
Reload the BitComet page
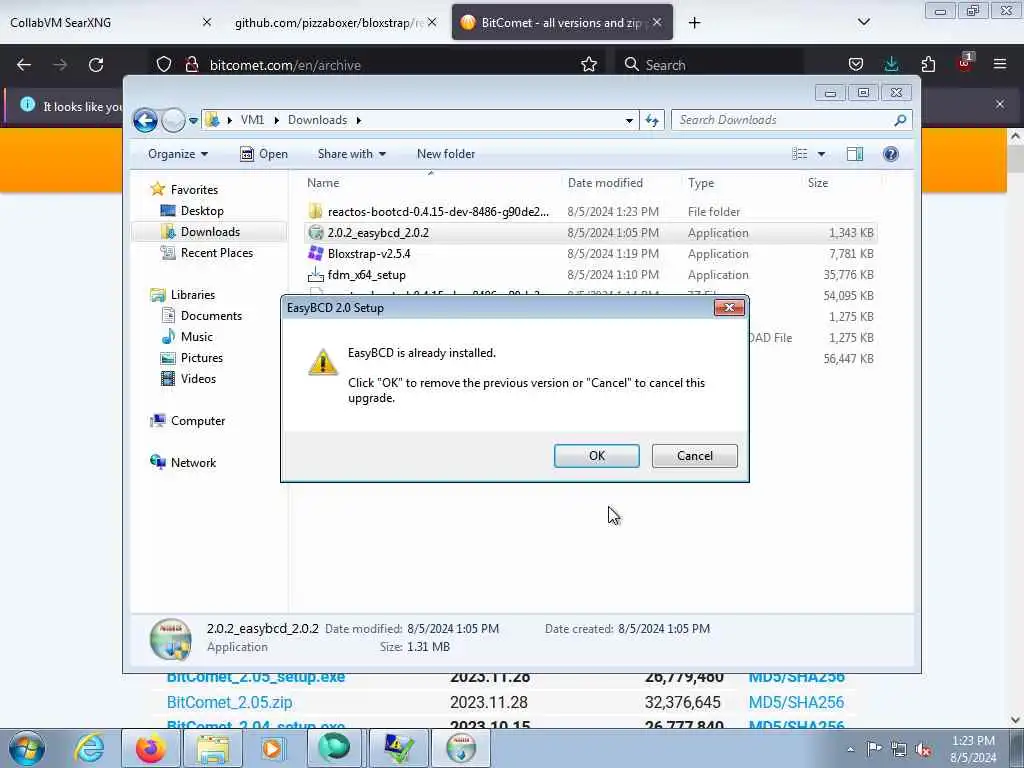point(96,65)
